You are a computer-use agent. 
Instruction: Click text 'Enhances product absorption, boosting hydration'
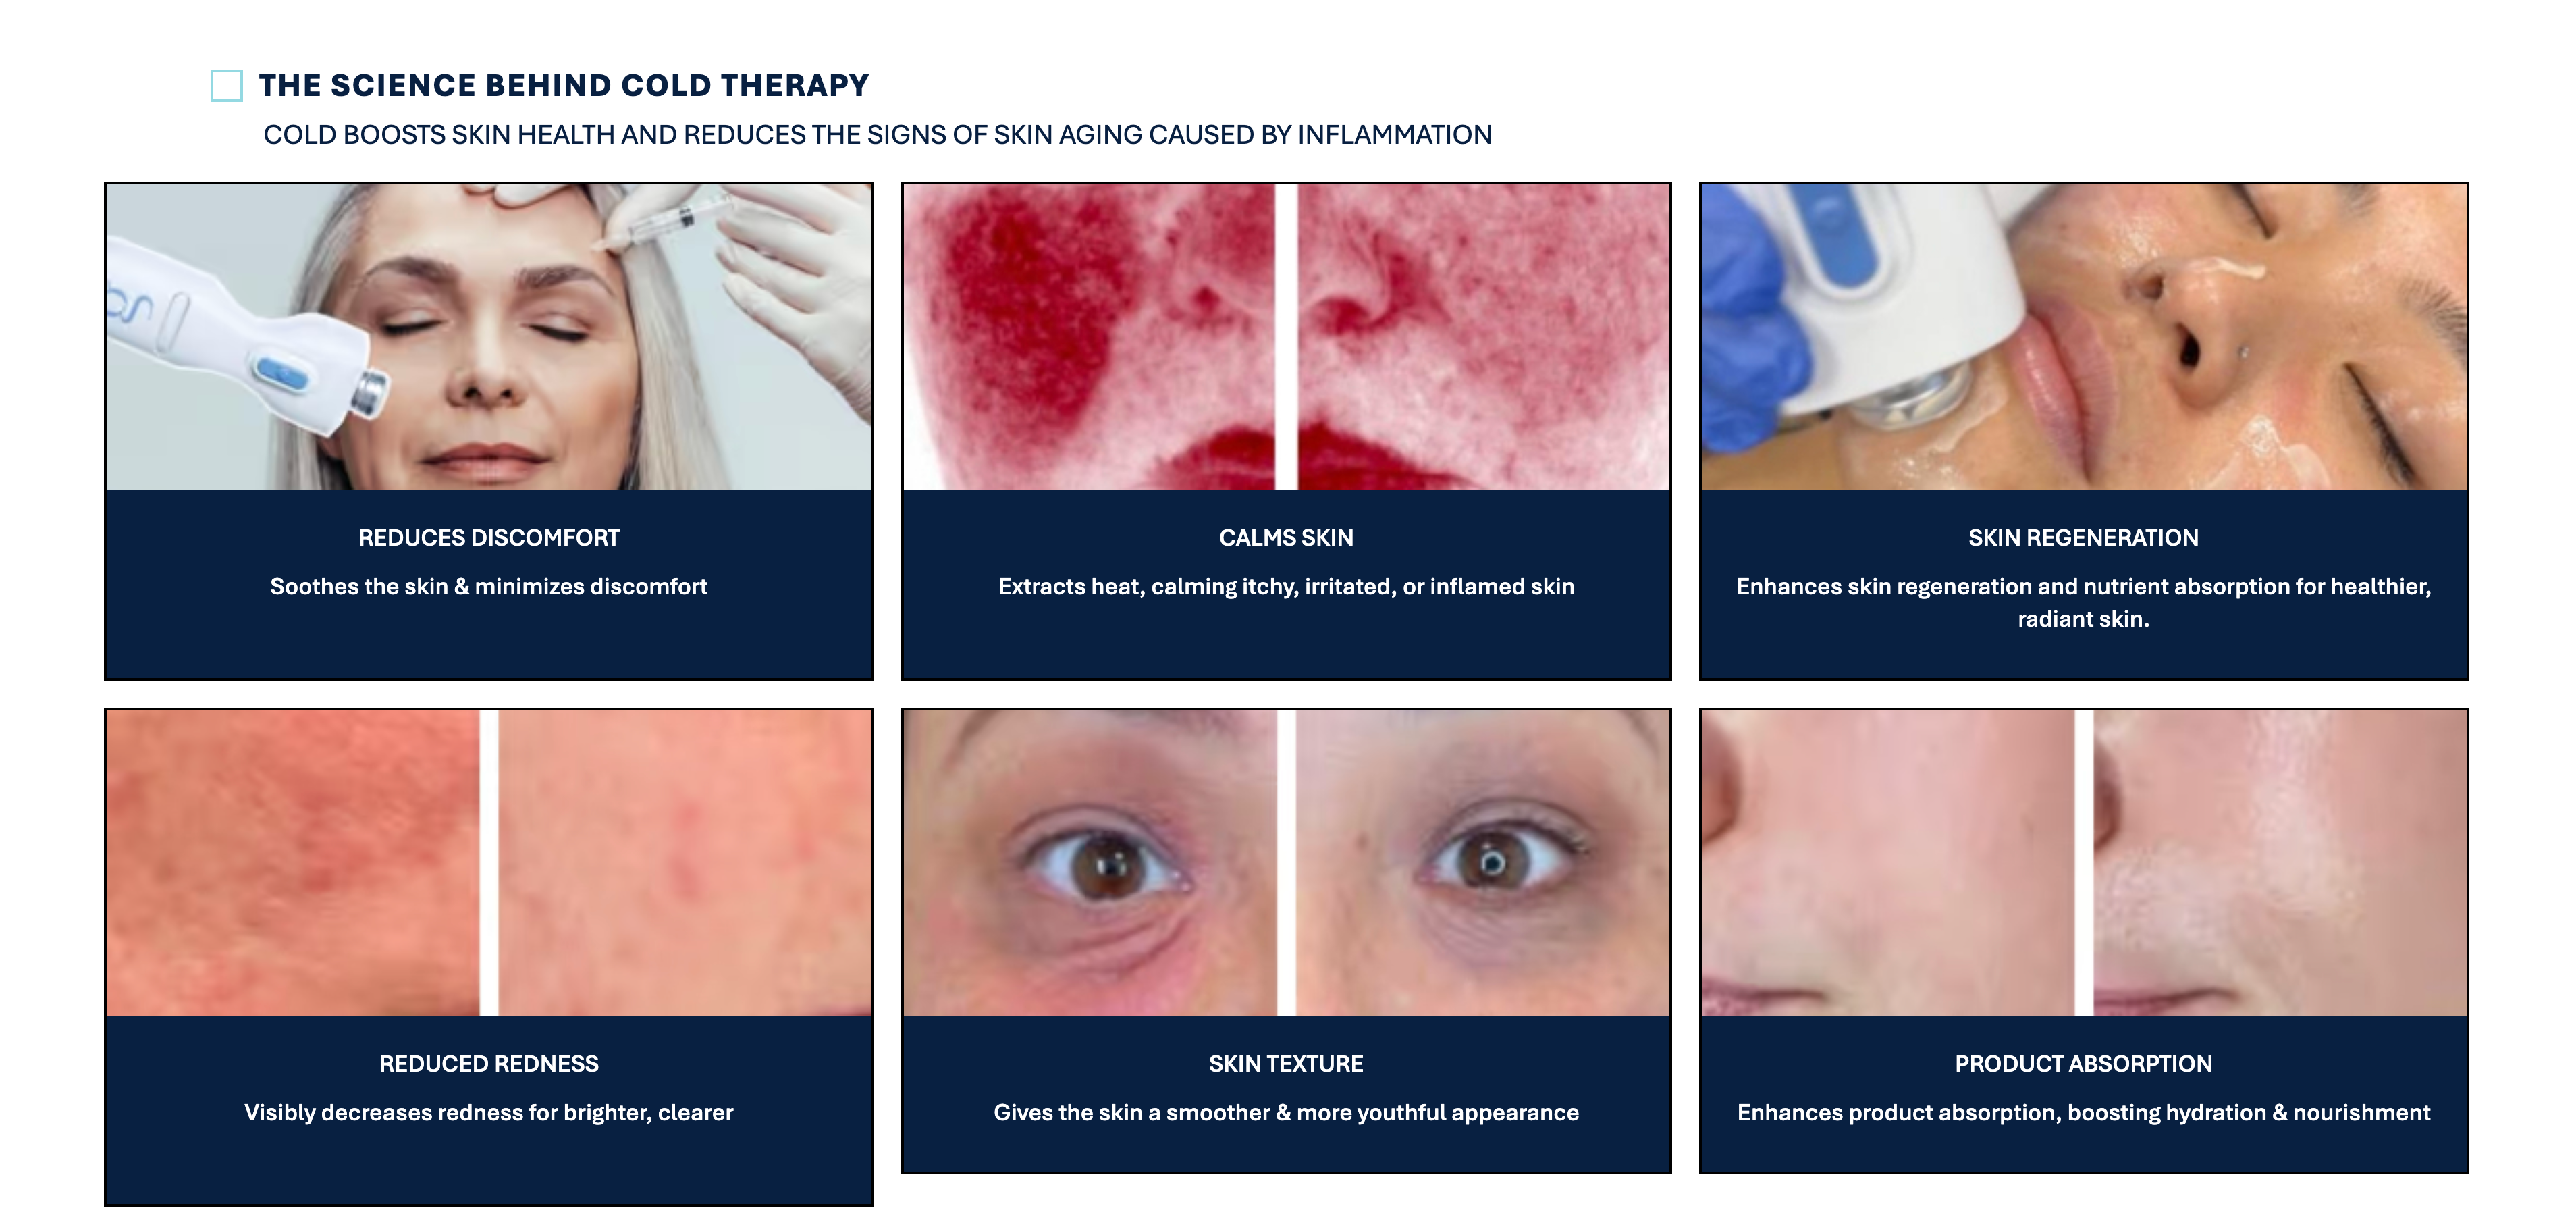pos(2084,1113)
